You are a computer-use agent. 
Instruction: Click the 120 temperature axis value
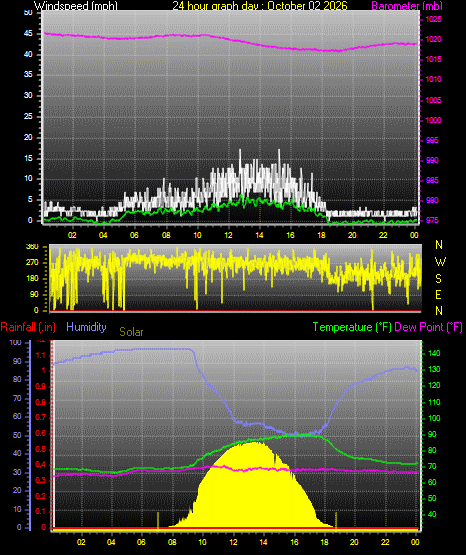click(434, 385)
